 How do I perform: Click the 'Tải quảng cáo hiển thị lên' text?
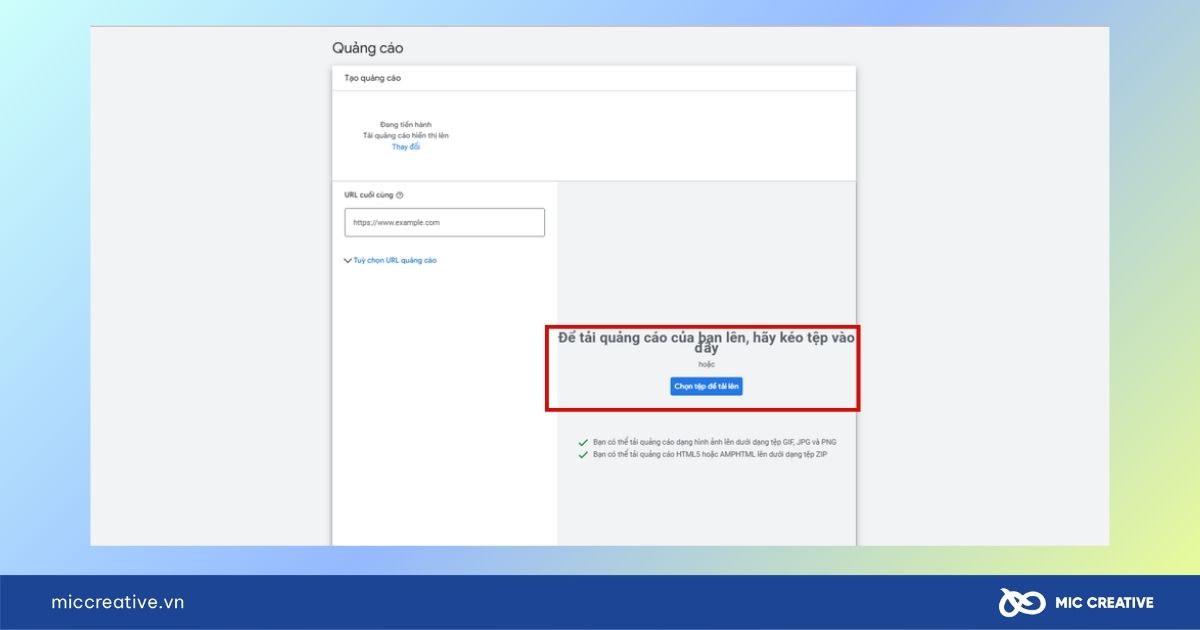pos(406,135)
